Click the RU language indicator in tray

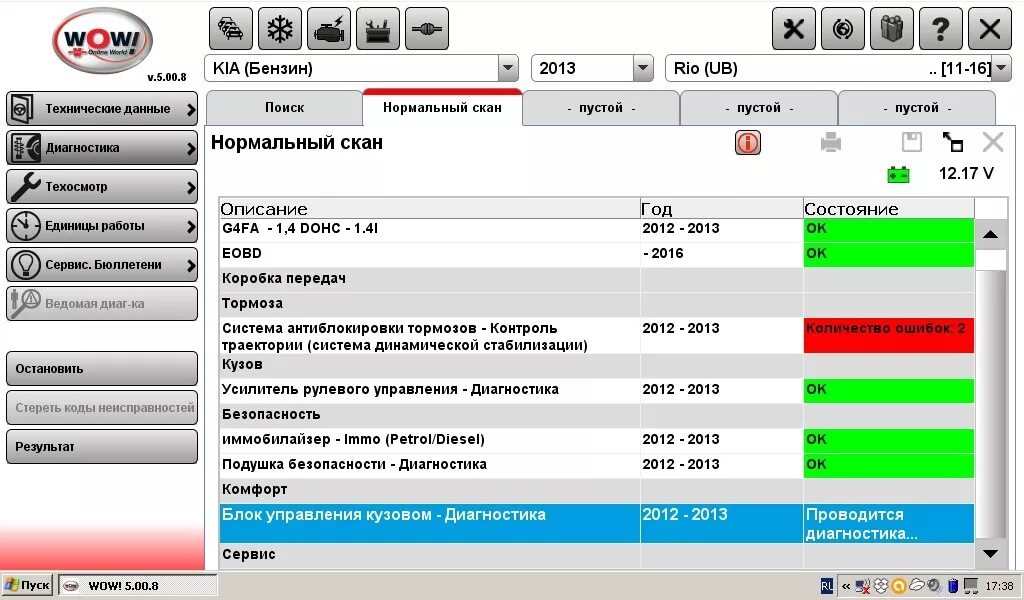826,586
